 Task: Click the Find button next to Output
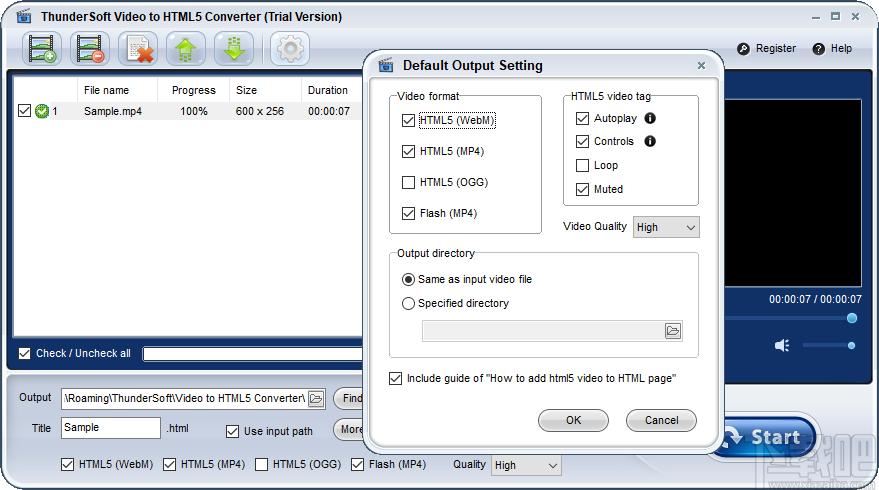[349, 399]
